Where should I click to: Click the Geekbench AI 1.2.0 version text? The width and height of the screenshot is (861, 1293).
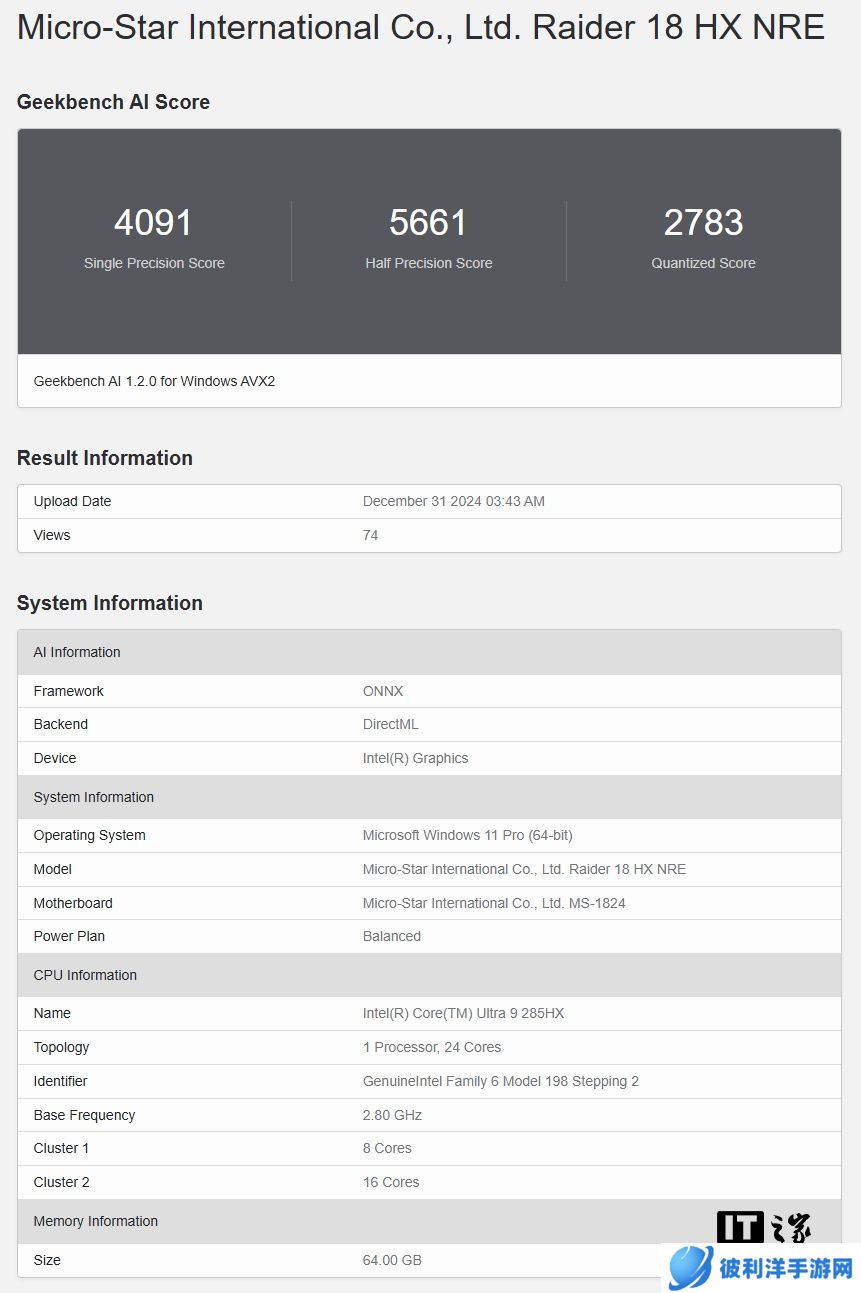tap(154, 381)
